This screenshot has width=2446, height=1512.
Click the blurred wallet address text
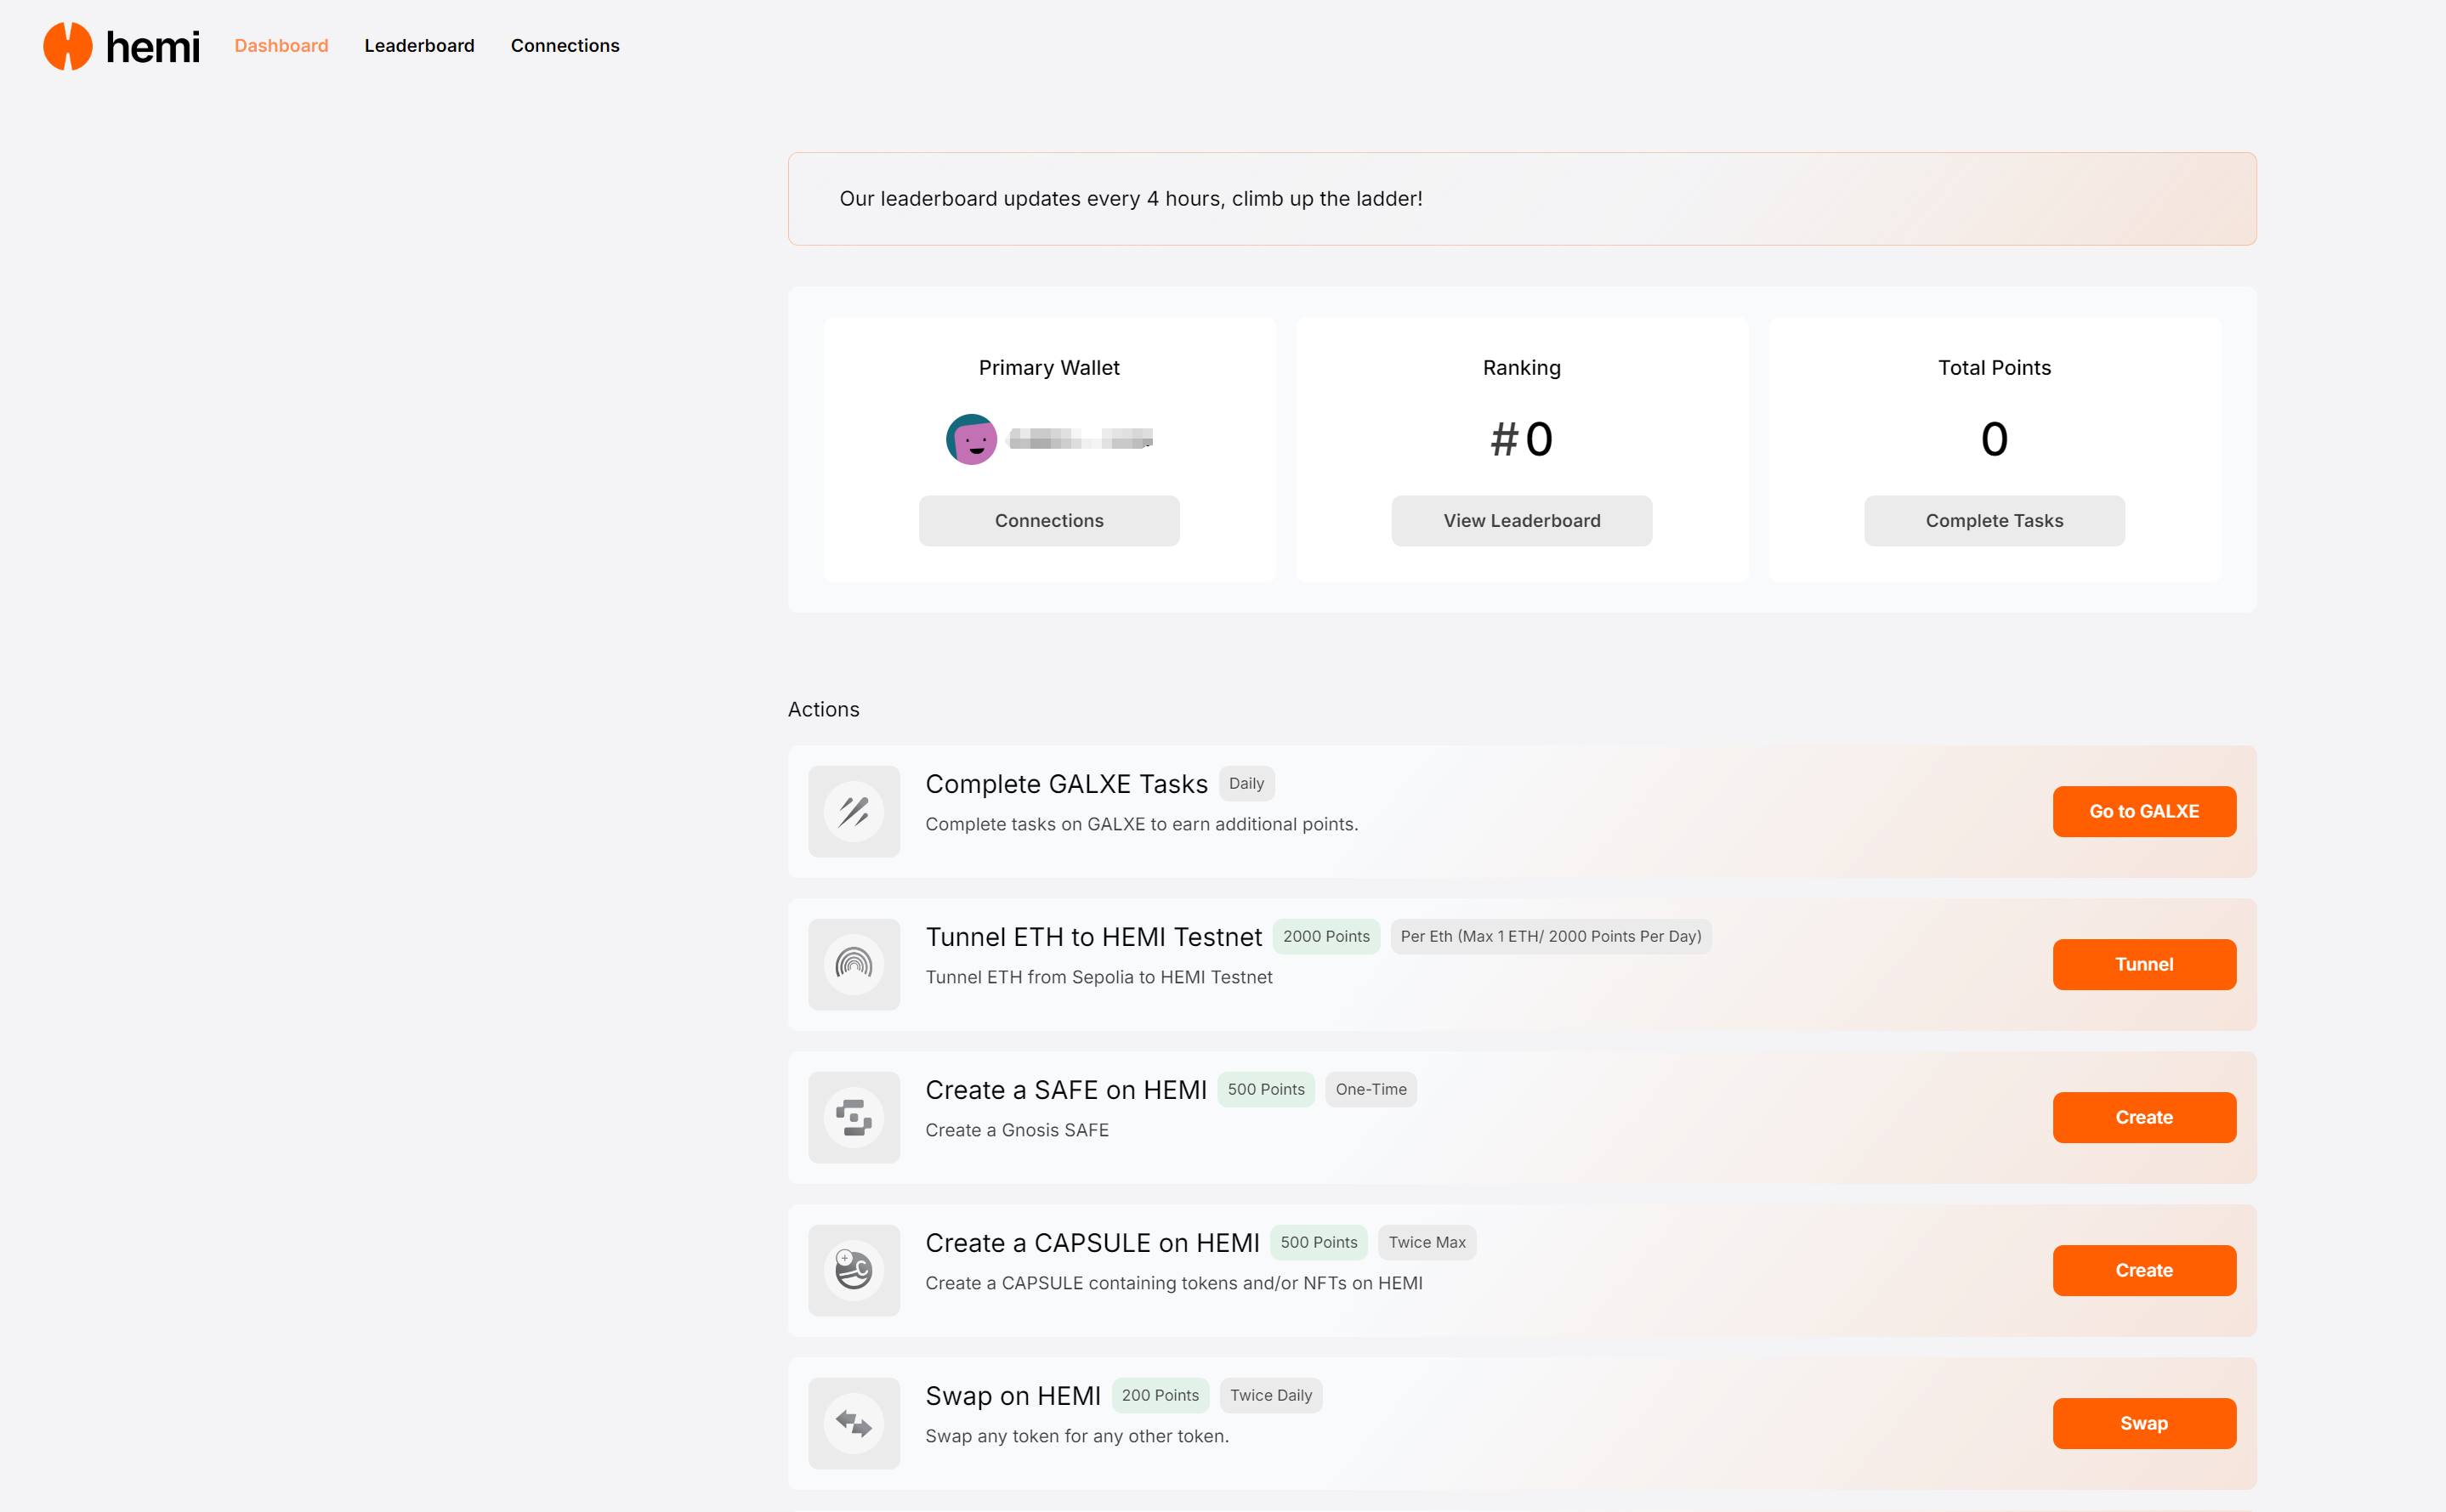point(1081,439)
